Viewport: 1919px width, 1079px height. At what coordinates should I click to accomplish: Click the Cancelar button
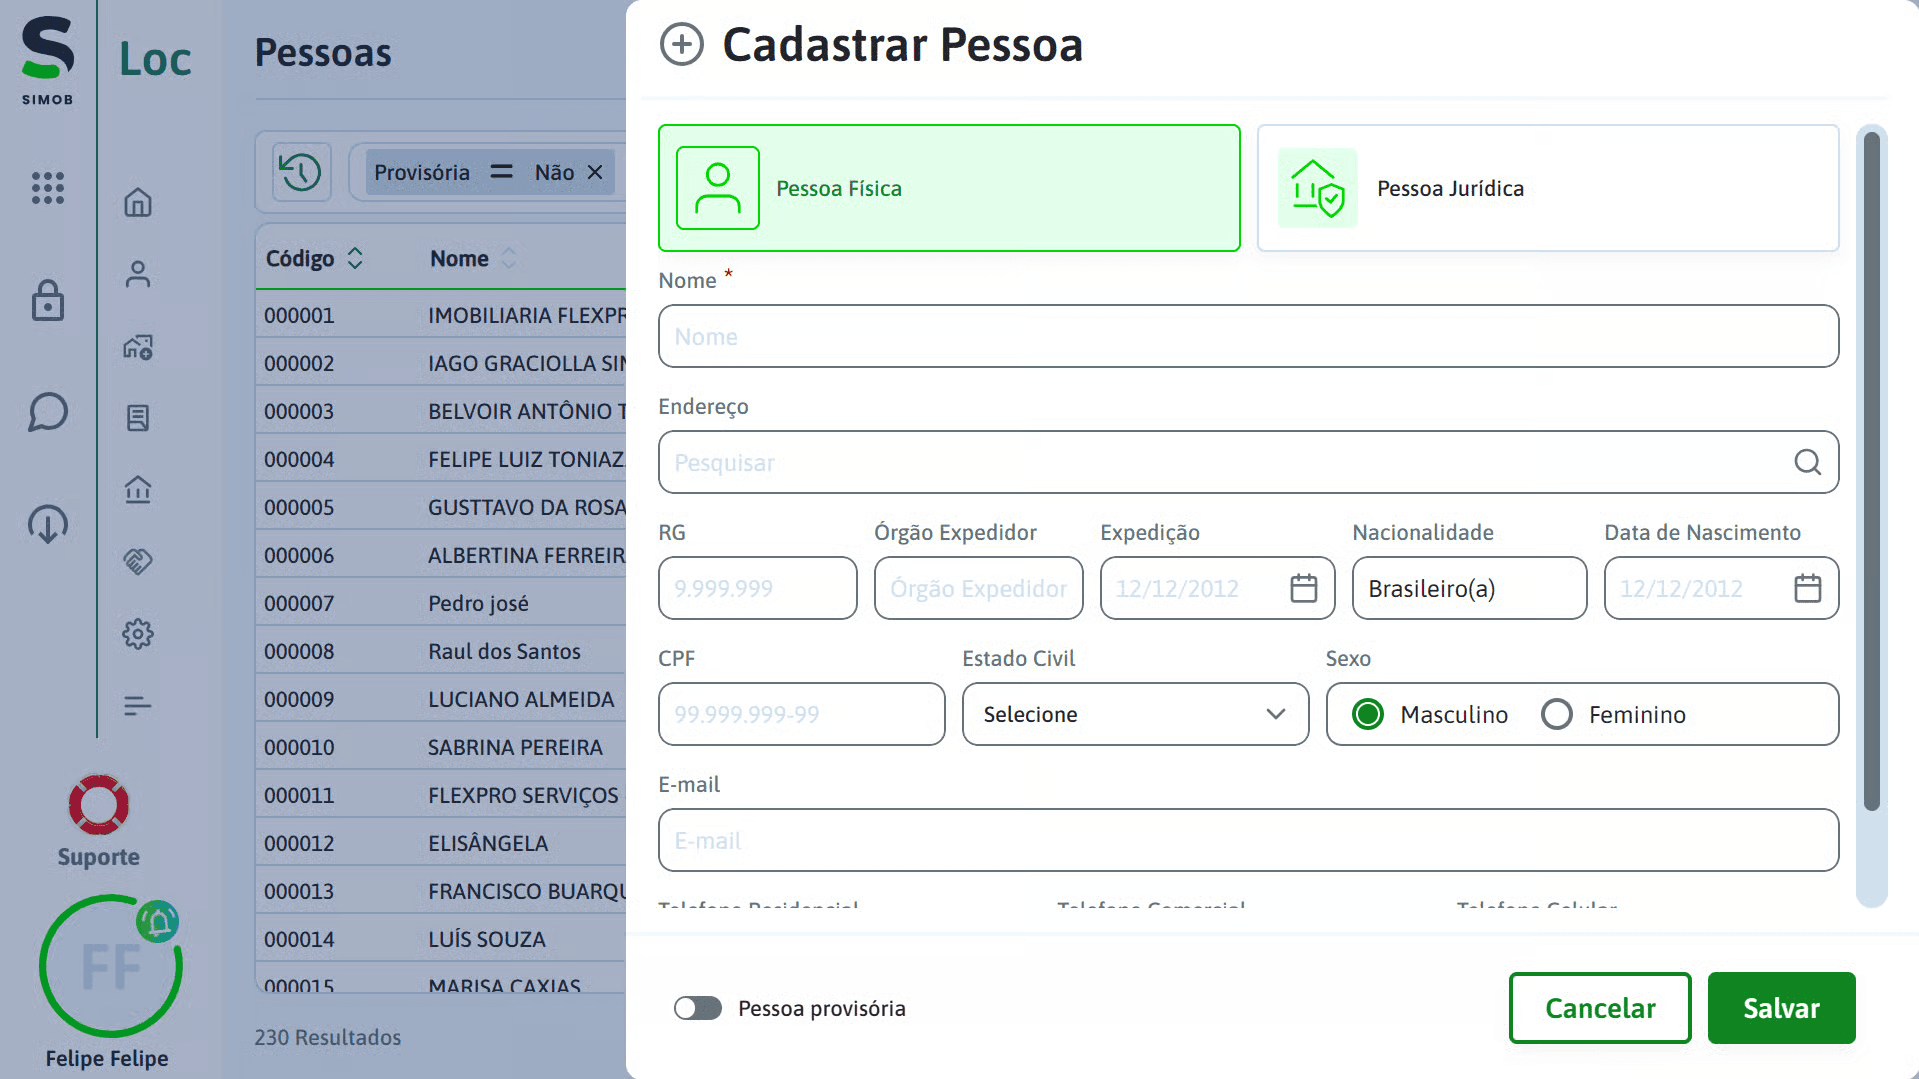pos(1599,1008)
